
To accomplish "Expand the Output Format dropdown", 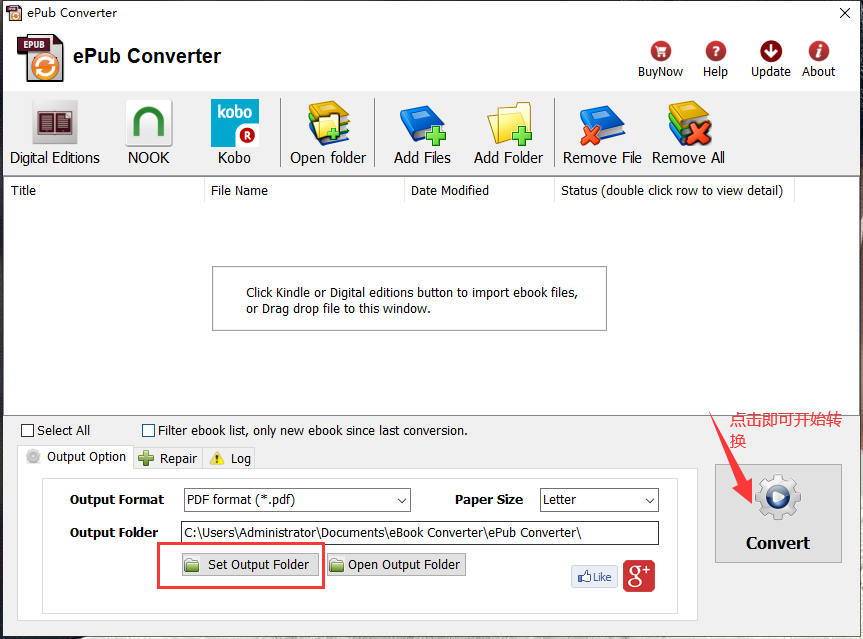I will pos(297,500).
